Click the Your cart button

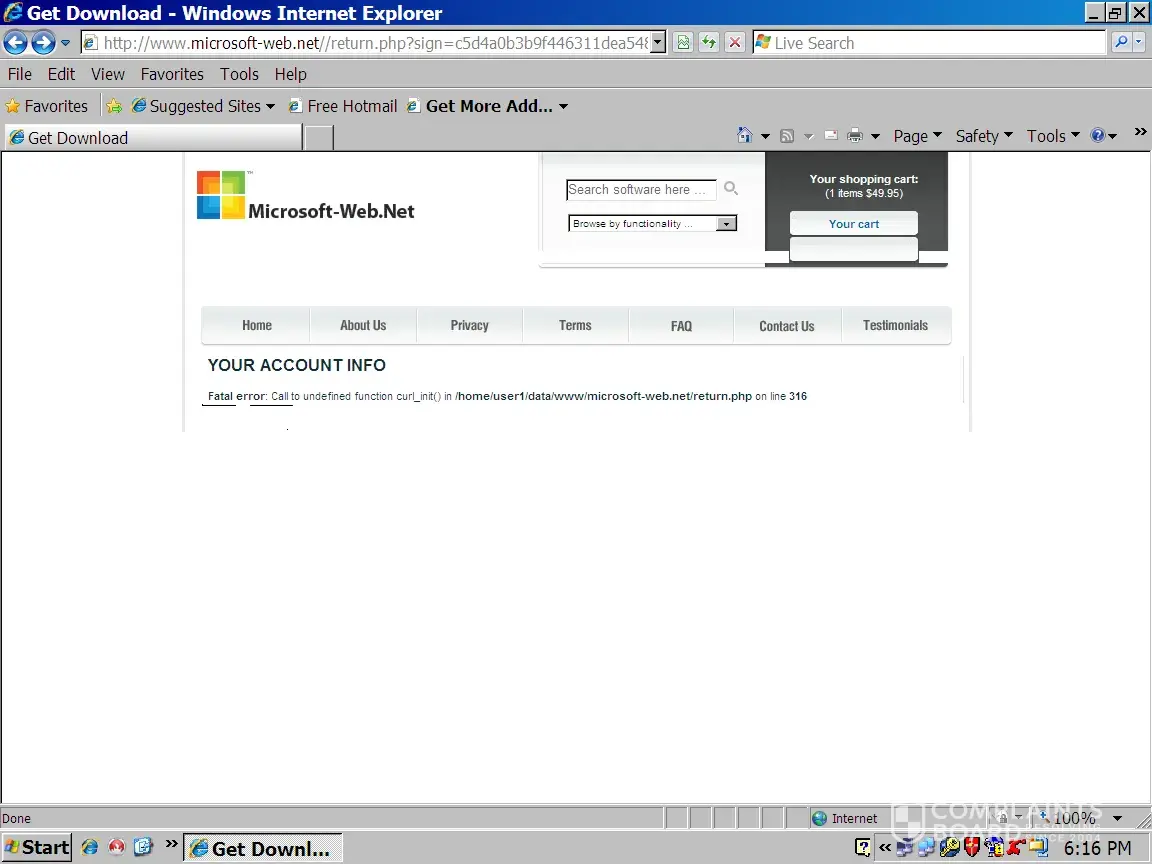click(x=853, y=224)
